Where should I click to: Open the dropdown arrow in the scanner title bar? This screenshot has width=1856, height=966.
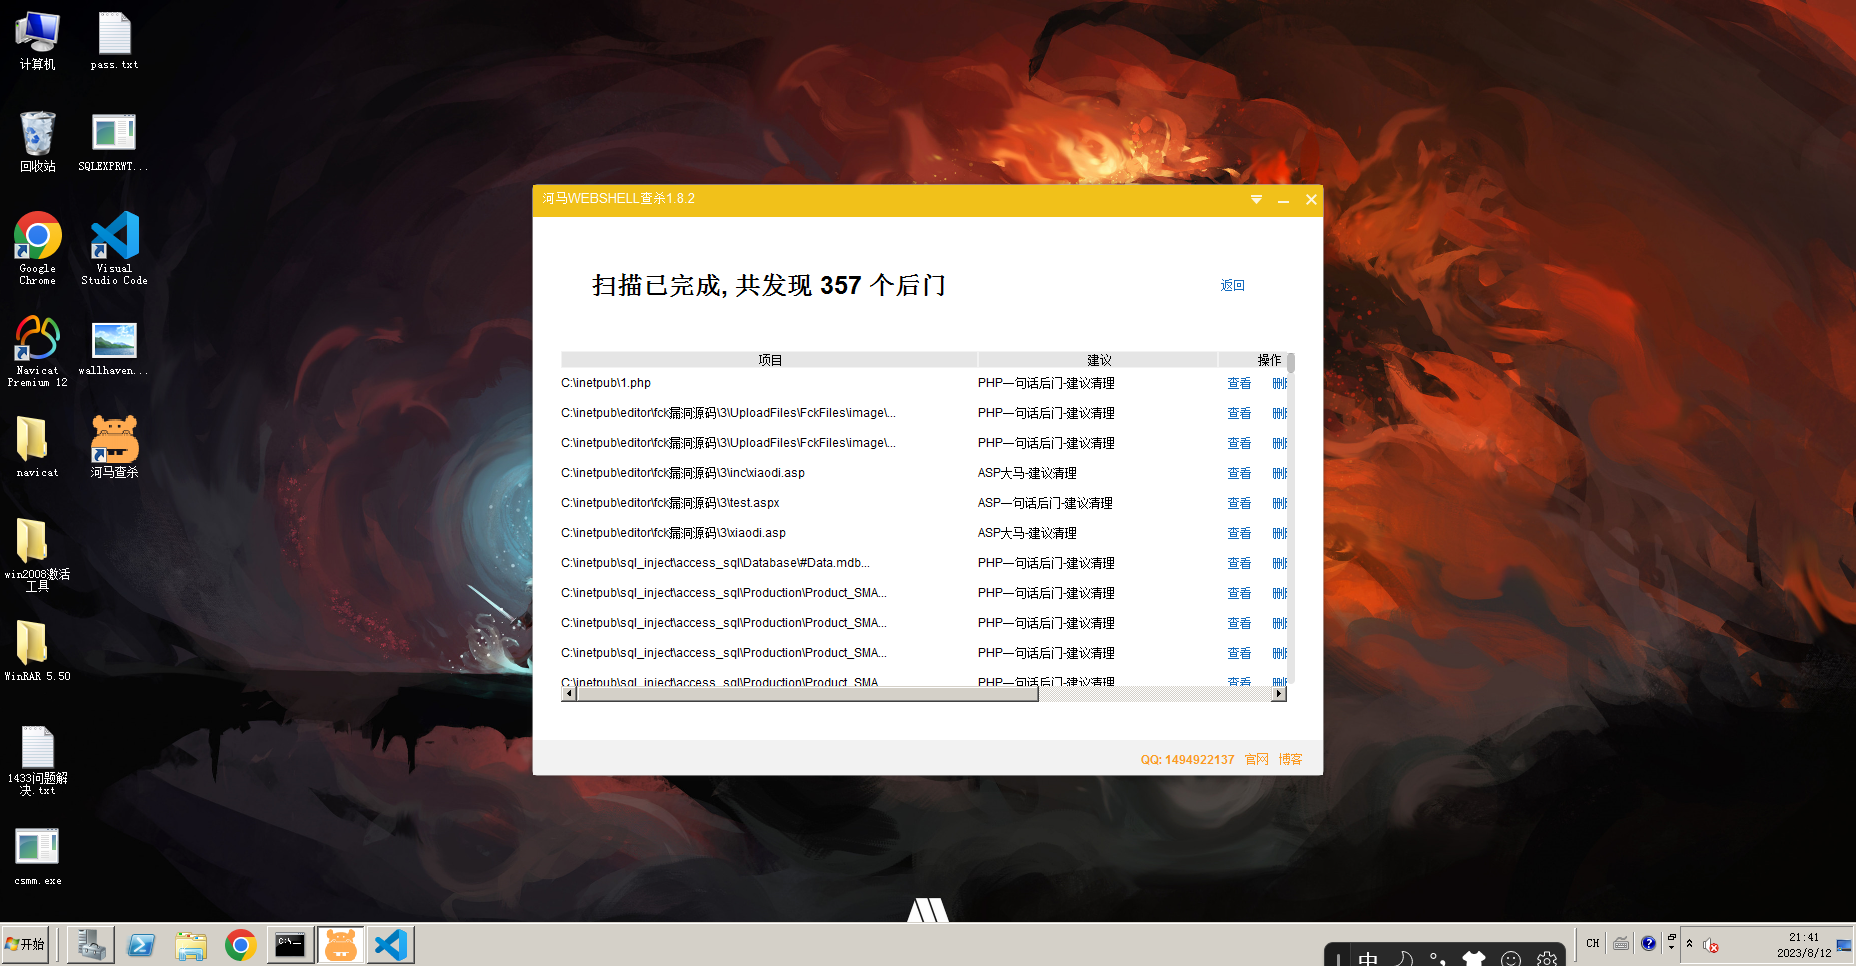click(x=1256, y=199)
